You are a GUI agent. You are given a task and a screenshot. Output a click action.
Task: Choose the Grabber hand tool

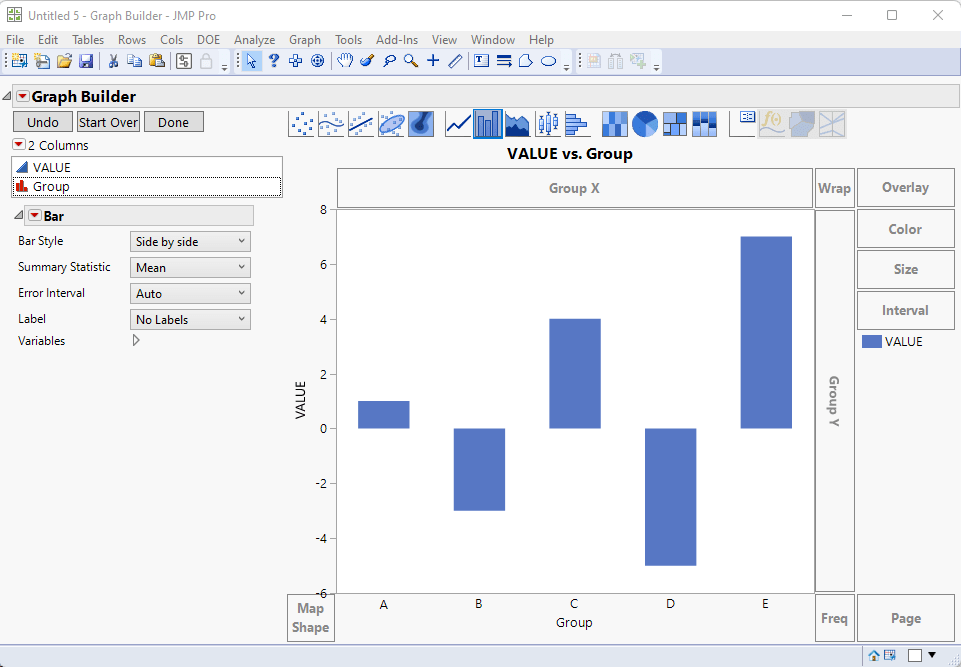[345, 61]
